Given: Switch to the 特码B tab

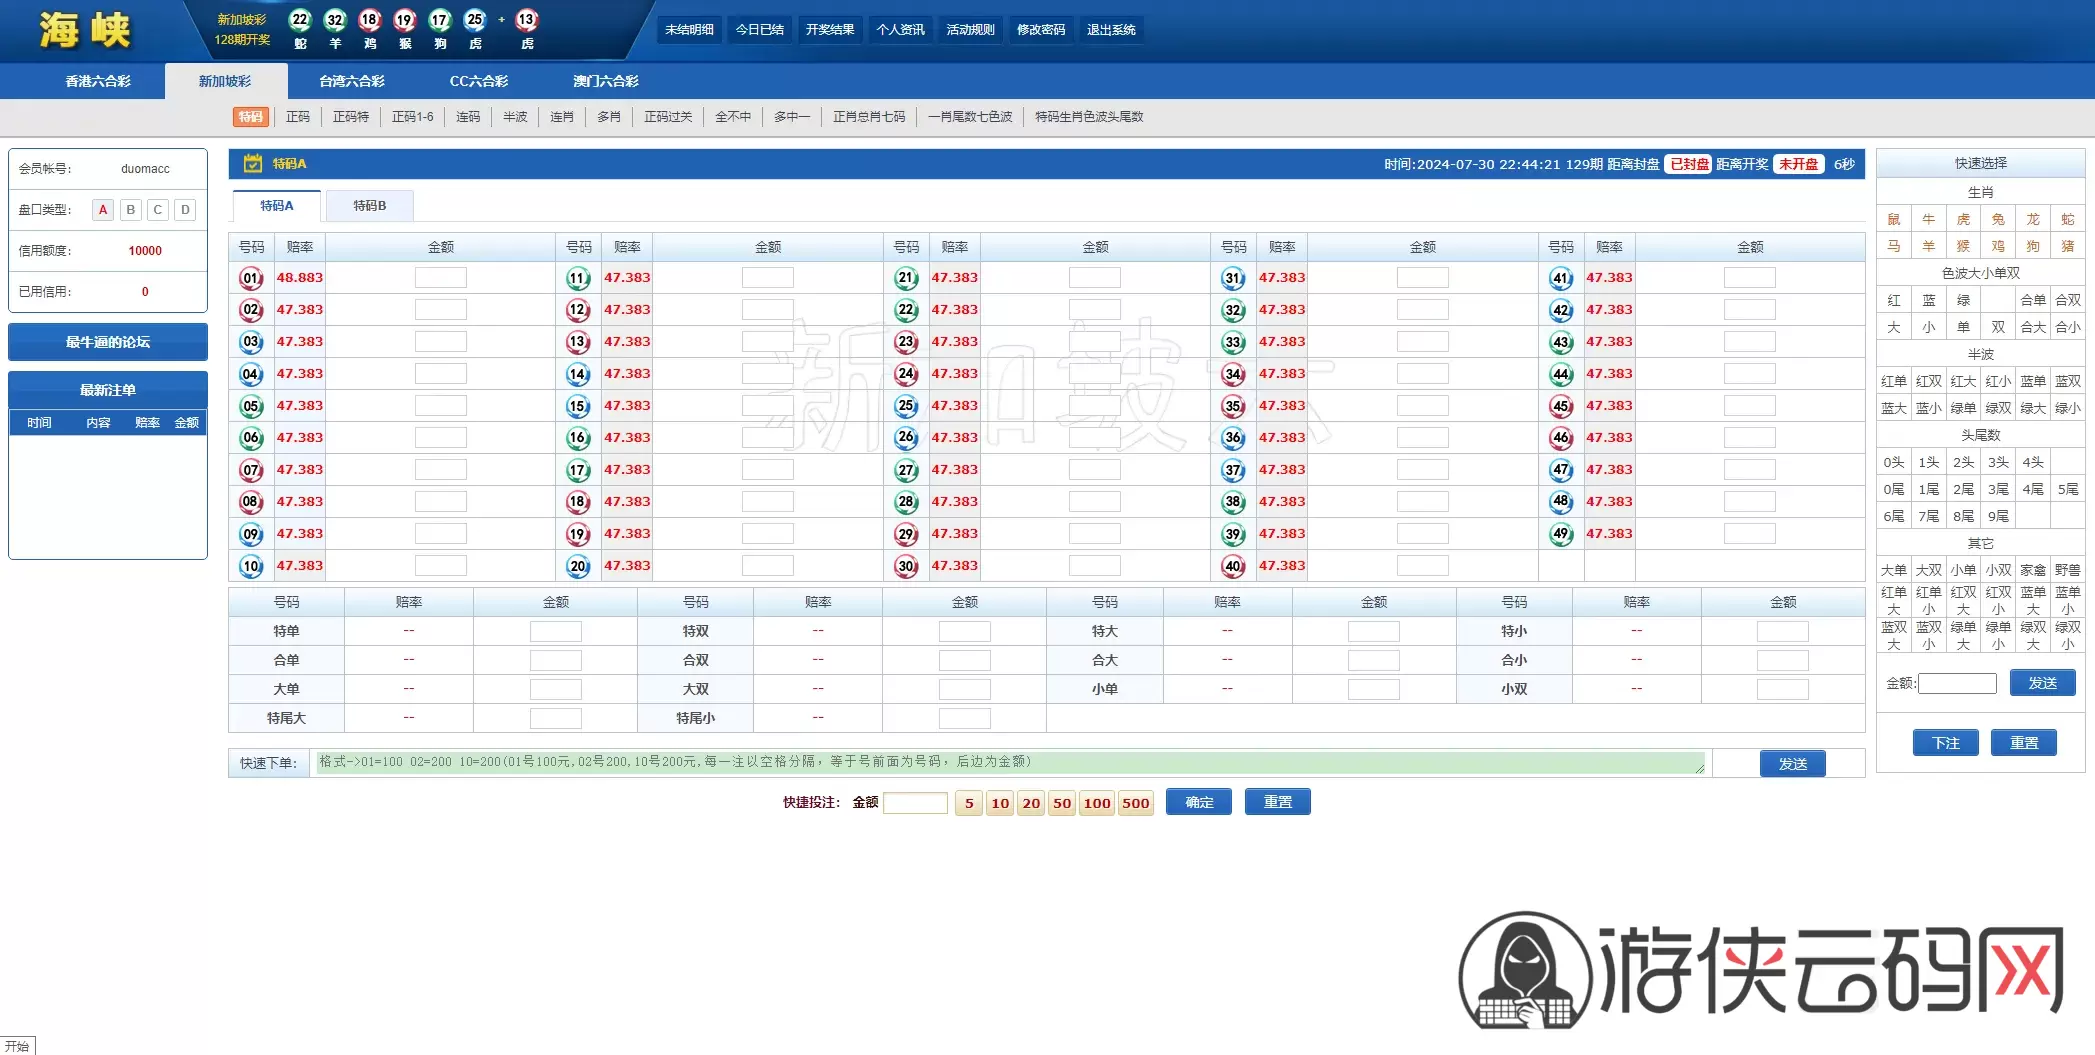Looking at the screenshot, I should [369, 206].
